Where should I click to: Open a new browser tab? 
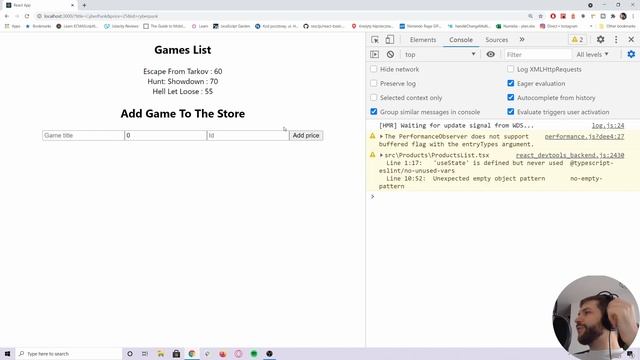click(84, 5)
